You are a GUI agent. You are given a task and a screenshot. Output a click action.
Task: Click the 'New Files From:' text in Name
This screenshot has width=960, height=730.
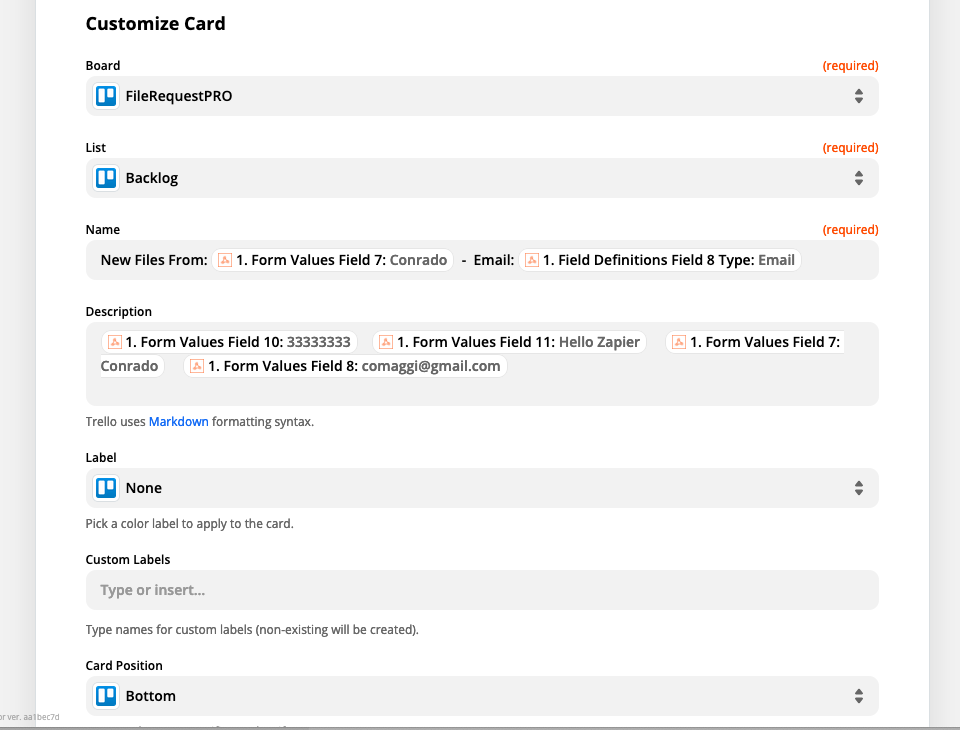coord(154,260)
